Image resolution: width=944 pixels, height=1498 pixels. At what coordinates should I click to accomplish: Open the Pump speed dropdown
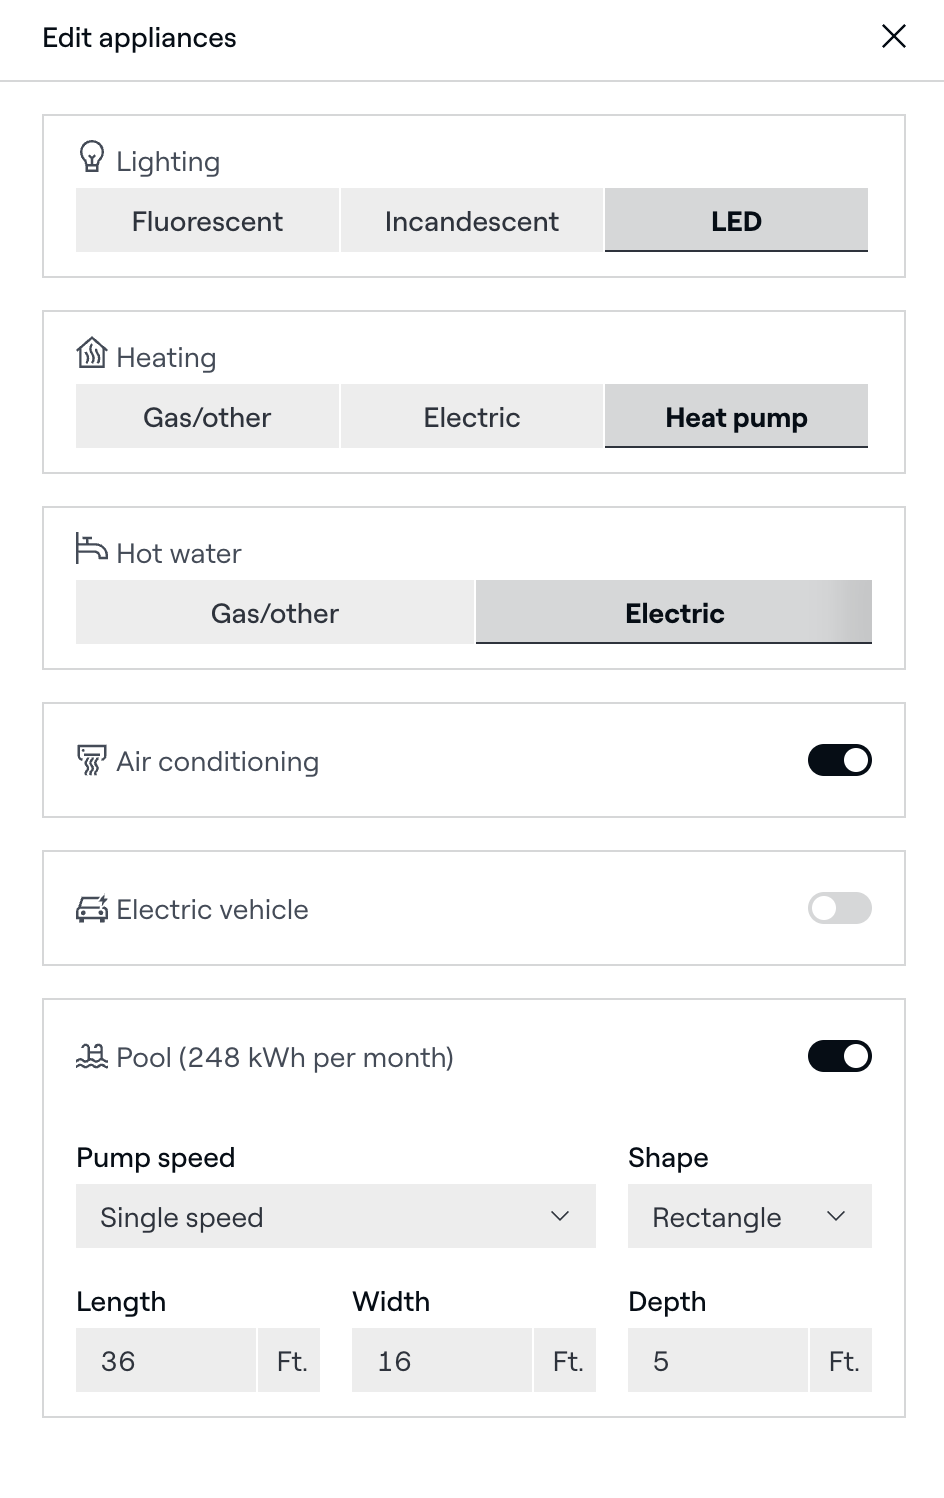[x=335, y=1217]
